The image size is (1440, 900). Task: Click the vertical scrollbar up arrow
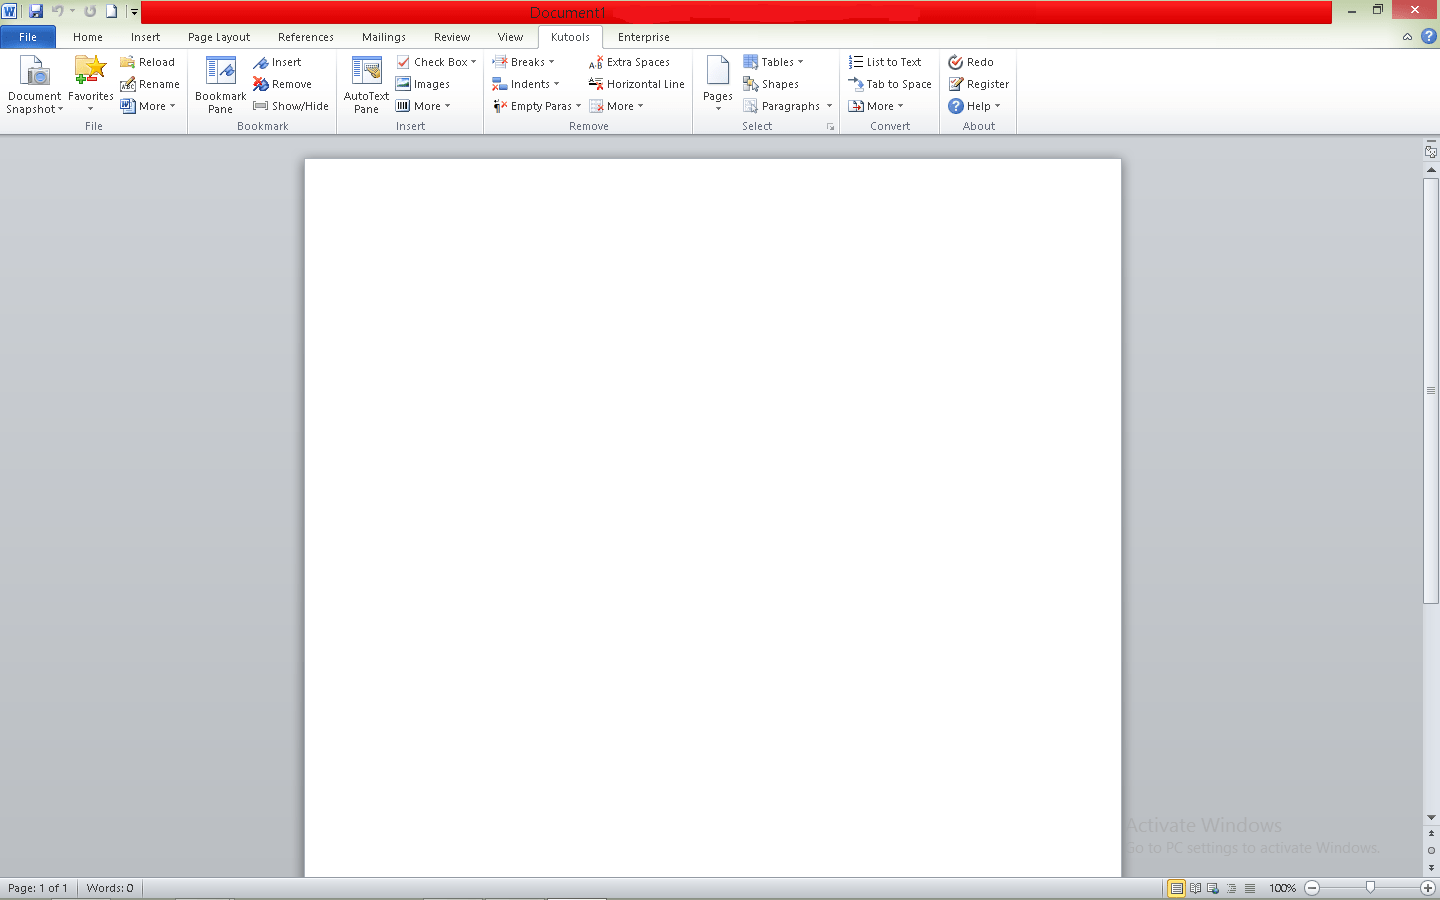click(x=1431, y=170)
